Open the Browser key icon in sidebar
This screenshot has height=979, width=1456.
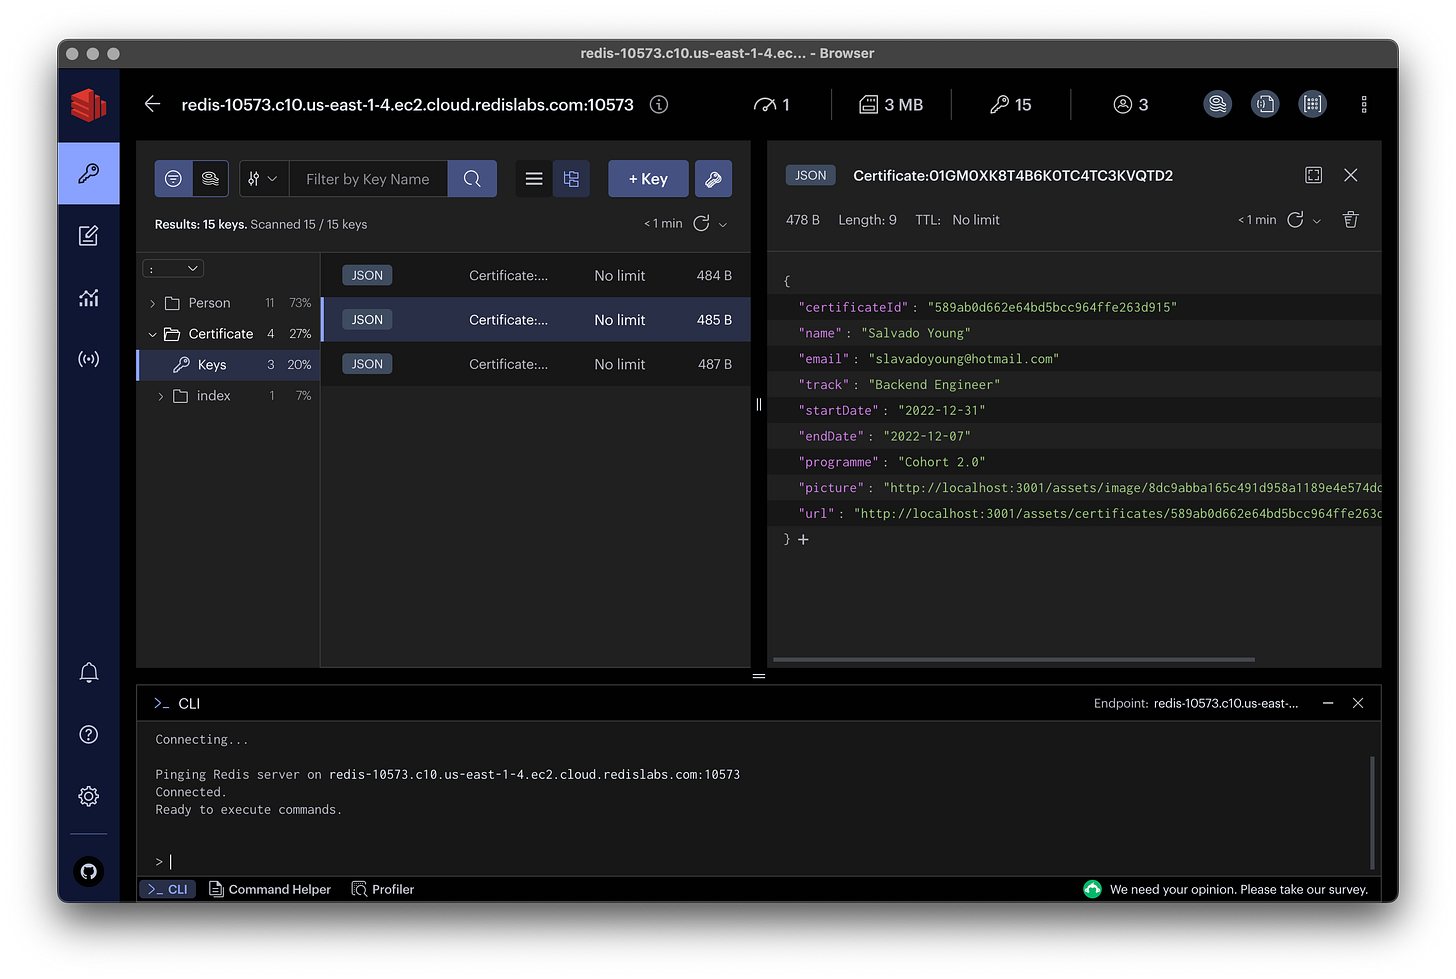88,173
